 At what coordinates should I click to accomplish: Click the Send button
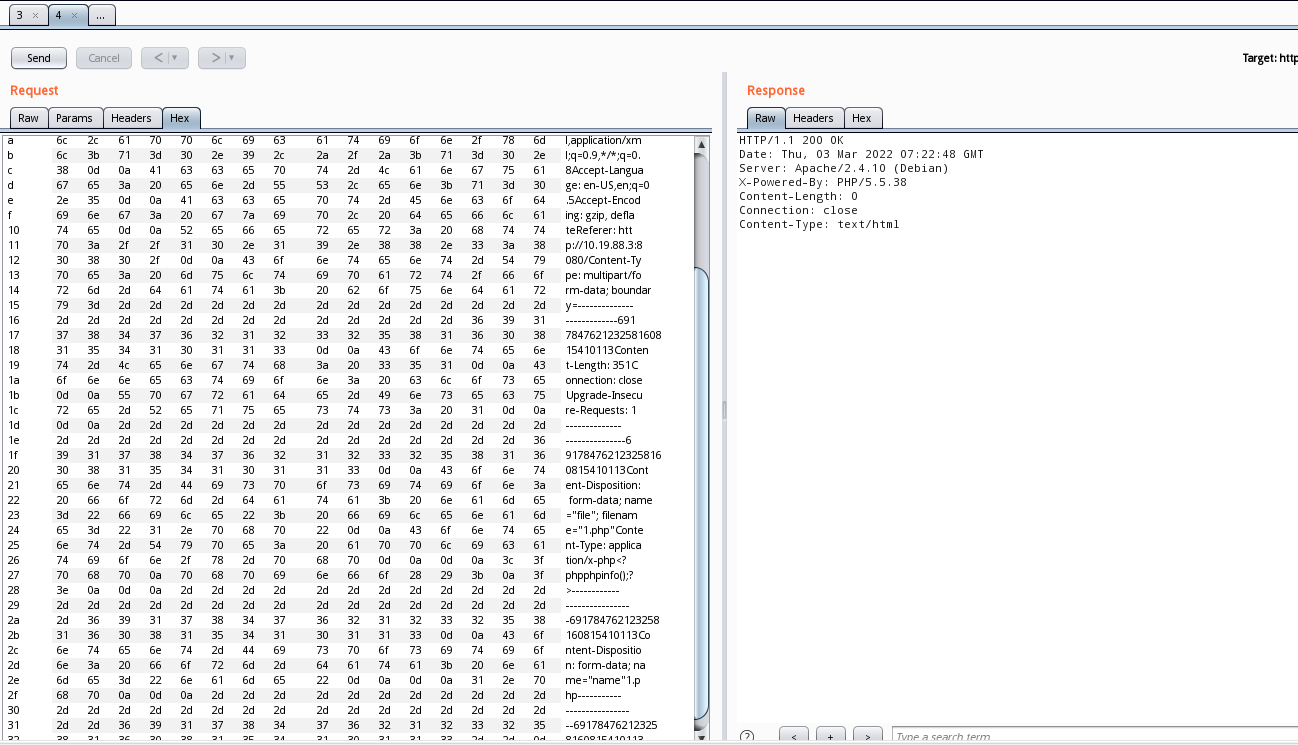pos(39,58)
